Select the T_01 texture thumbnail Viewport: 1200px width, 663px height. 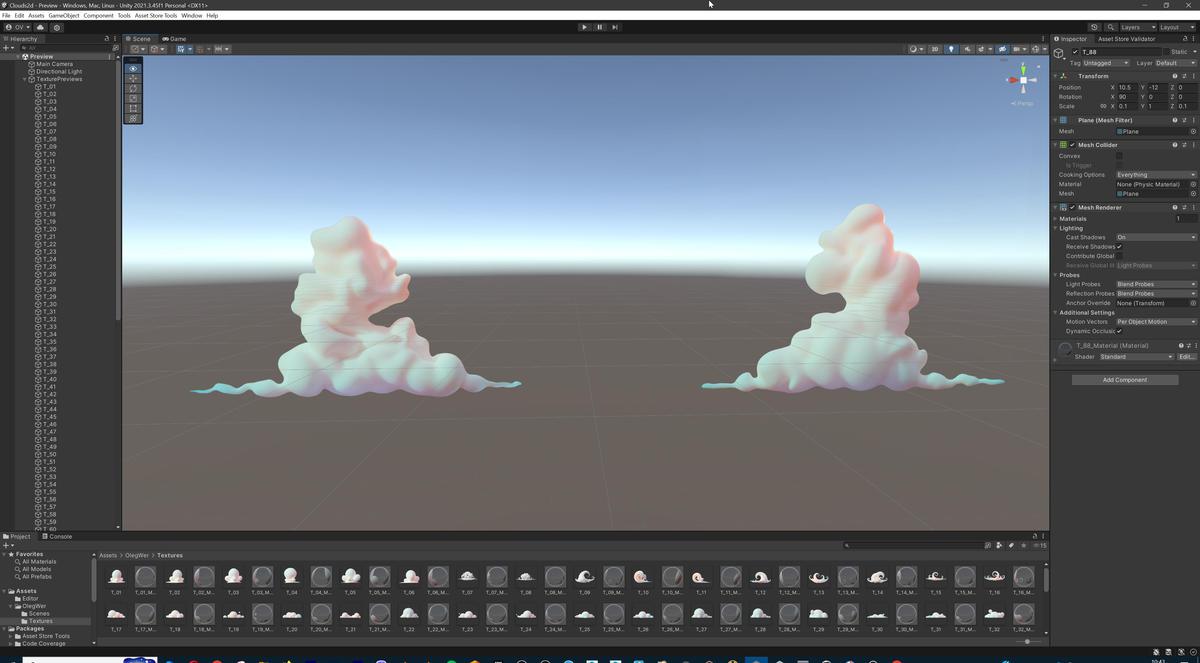pos(117,576)
